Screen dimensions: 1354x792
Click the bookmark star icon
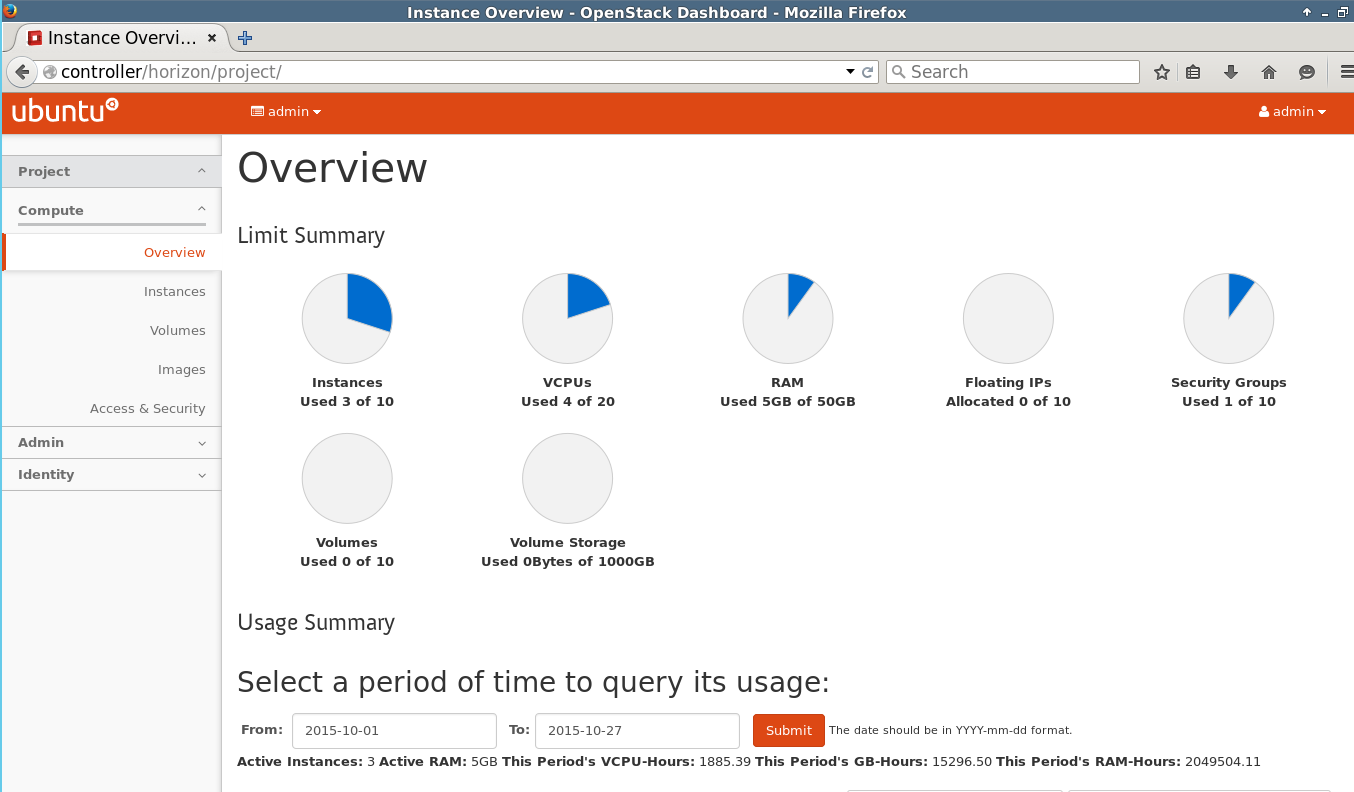[x=1161, y=72]
